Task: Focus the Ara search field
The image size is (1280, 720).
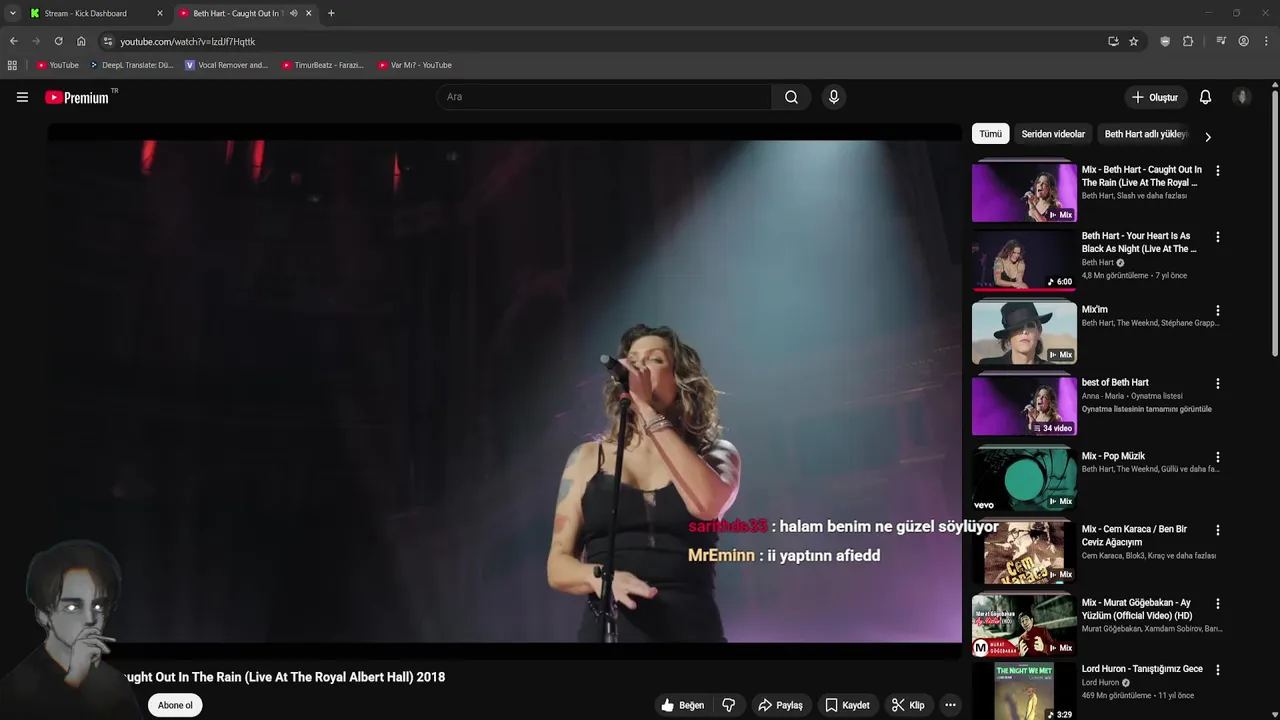Action: coord(604,97)
